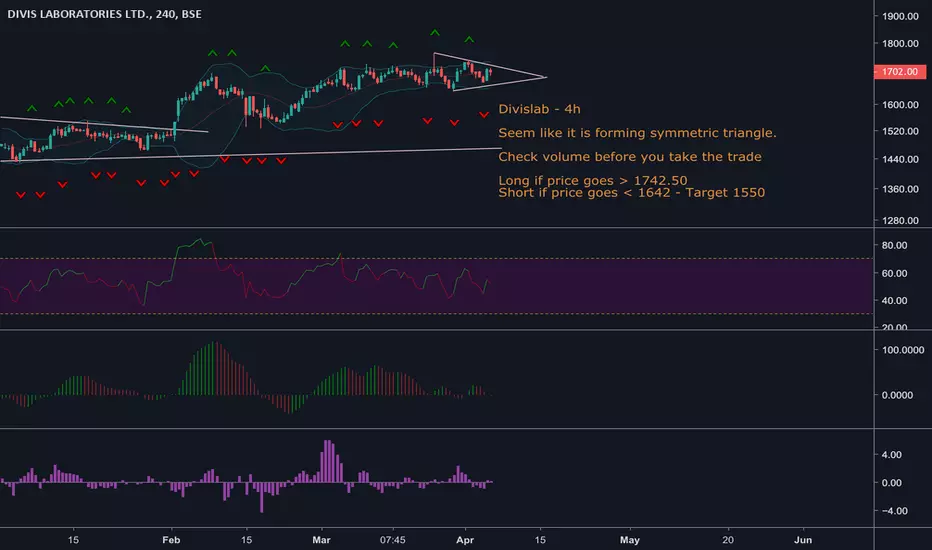Screen dimensions: 932x550
Task: Click the Feb label on time axis
Action: [171, 540]
